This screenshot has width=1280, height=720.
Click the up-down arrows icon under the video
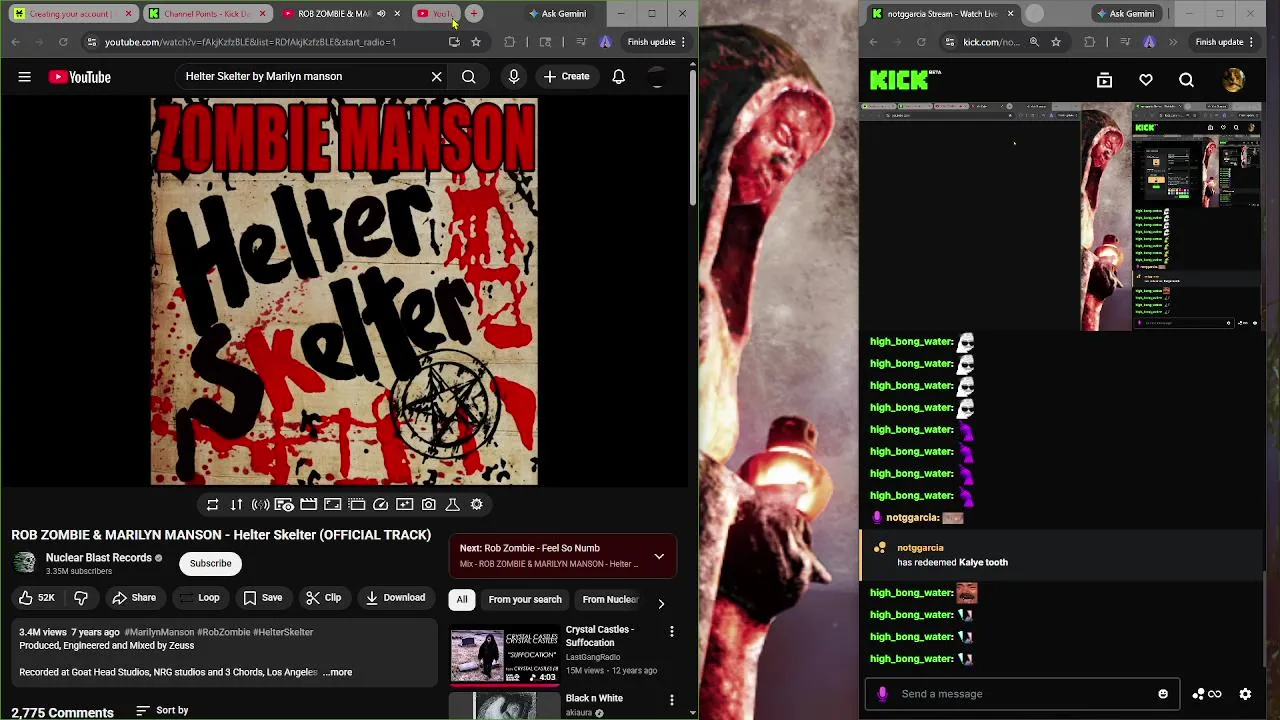click(236, 505)
